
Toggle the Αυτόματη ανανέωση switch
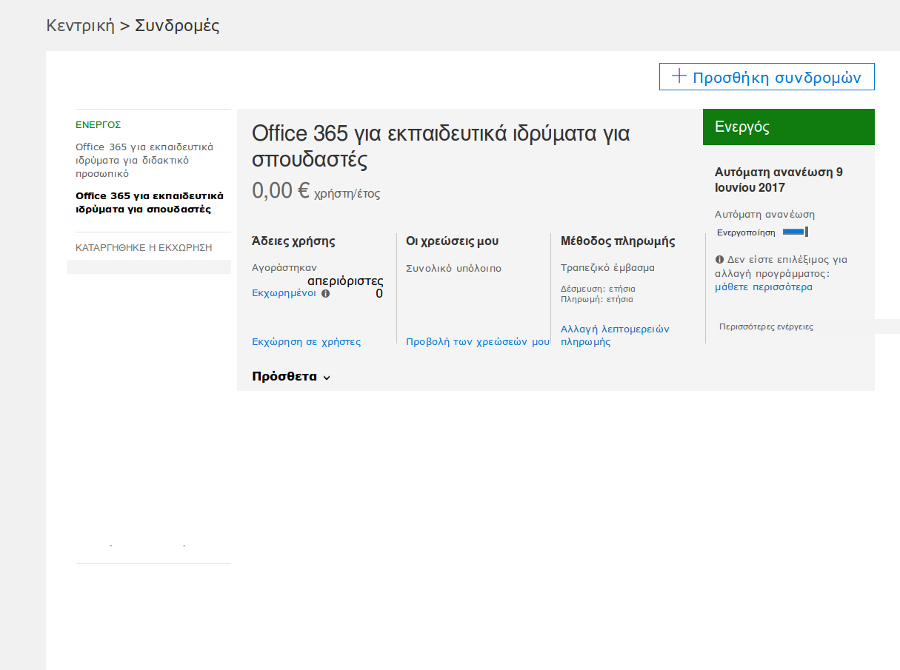(794, 232)
